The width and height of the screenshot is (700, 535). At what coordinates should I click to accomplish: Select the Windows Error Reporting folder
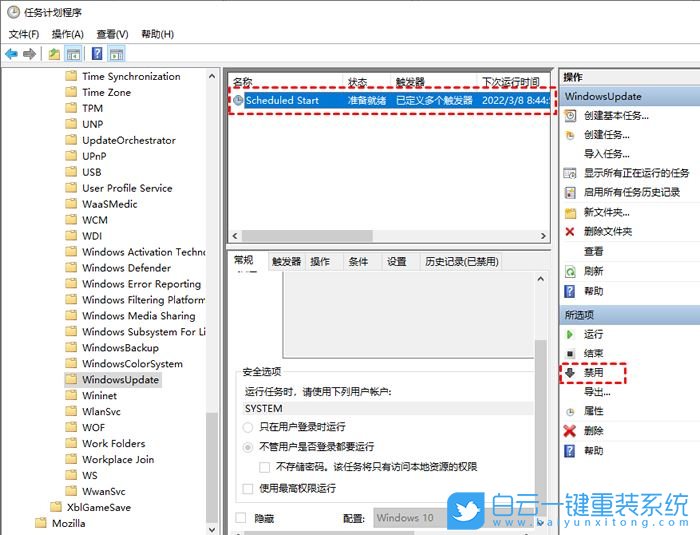click(x=142, y=284)
